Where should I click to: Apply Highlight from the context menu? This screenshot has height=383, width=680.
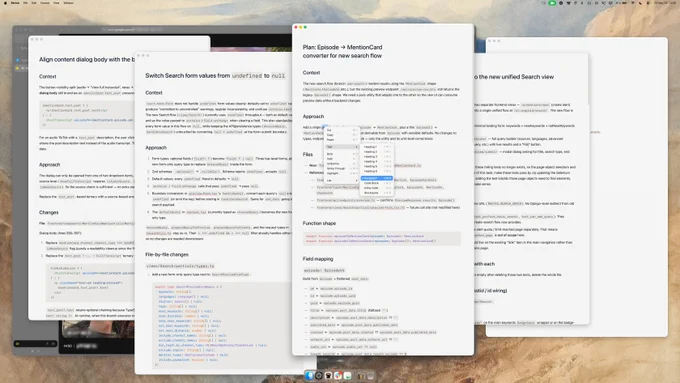point(341,173)
